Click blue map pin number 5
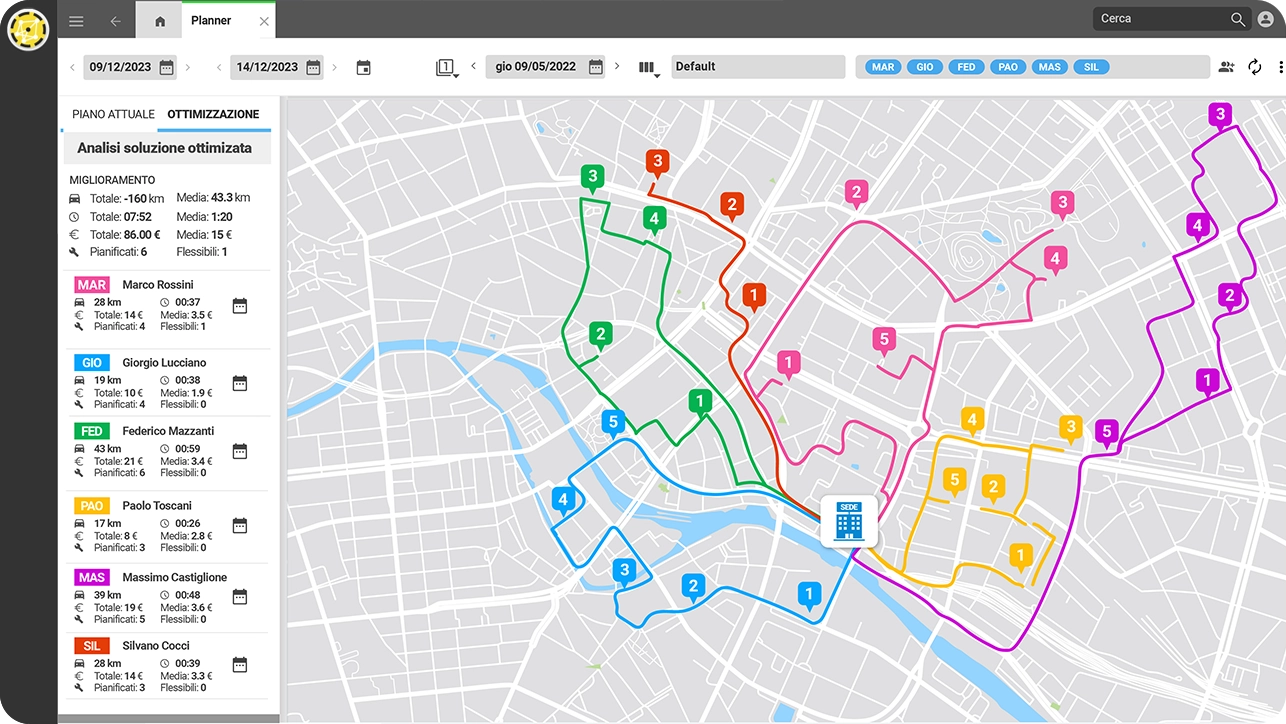Viewport: 1286px width, 724px height. 614,423
